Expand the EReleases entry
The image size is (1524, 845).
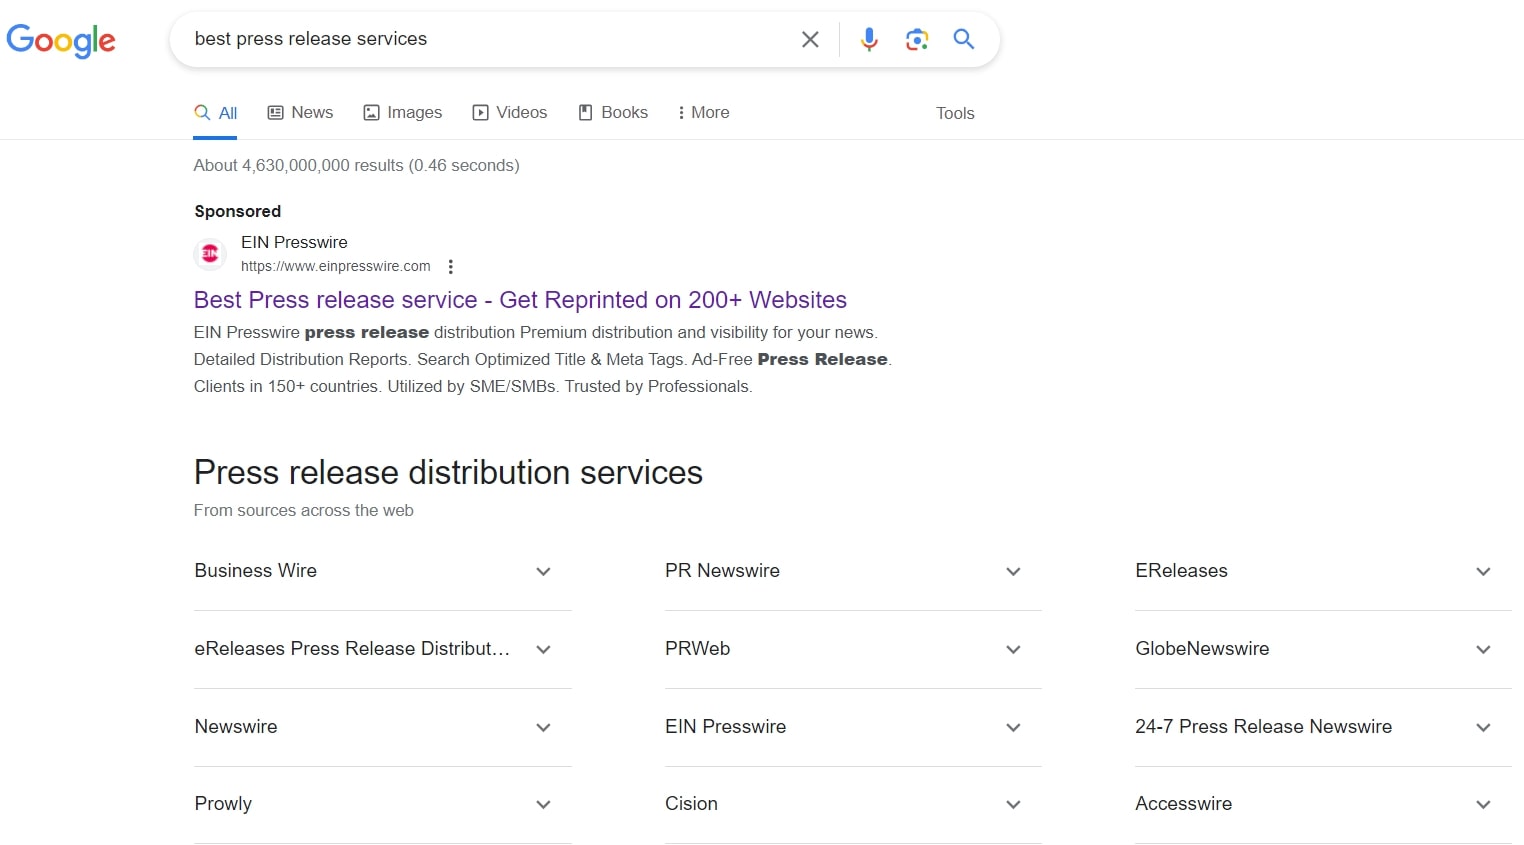point(1323,571)
